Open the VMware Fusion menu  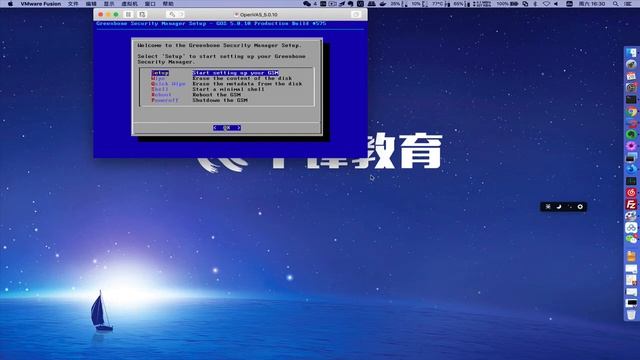click(41, 4)
